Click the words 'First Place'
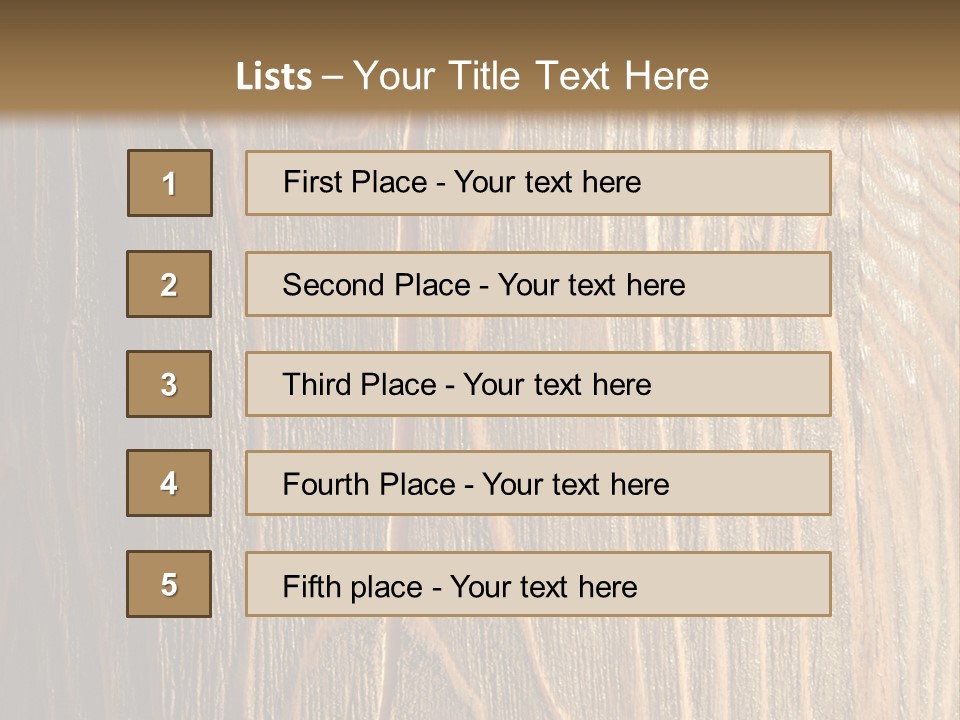Viewport: 960px width, 720px height. click(x=355, y=182)
